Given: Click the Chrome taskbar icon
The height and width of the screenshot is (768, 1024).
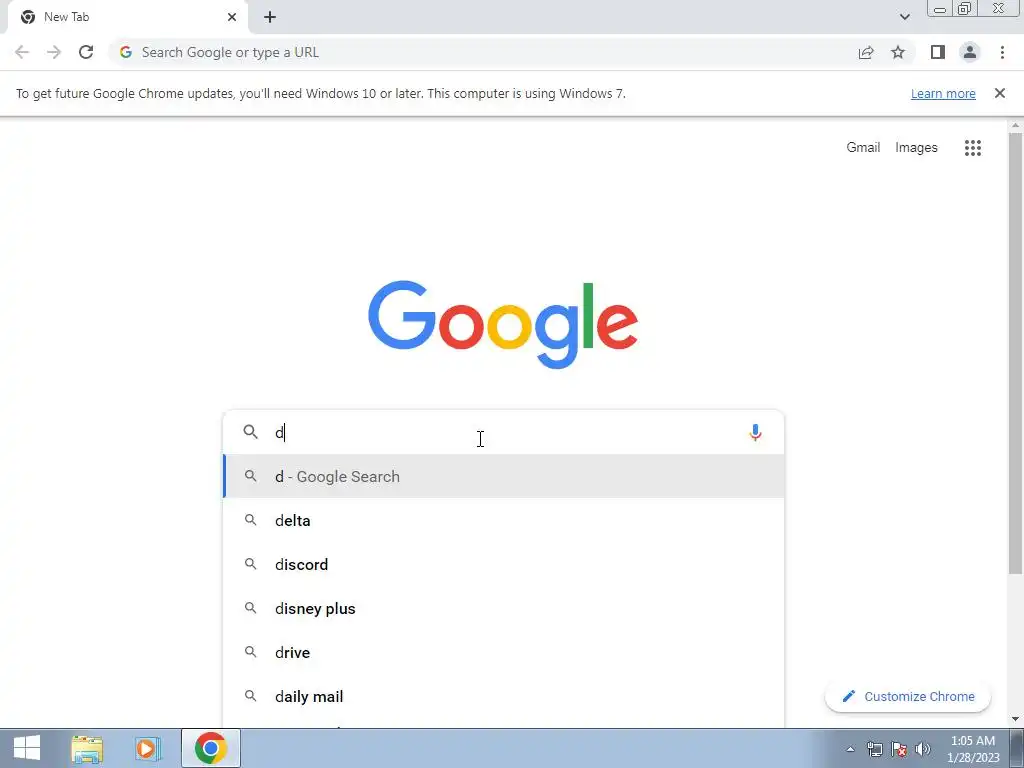Looking at the screenshot, I should pyautogui.click(x=210, y=748).
